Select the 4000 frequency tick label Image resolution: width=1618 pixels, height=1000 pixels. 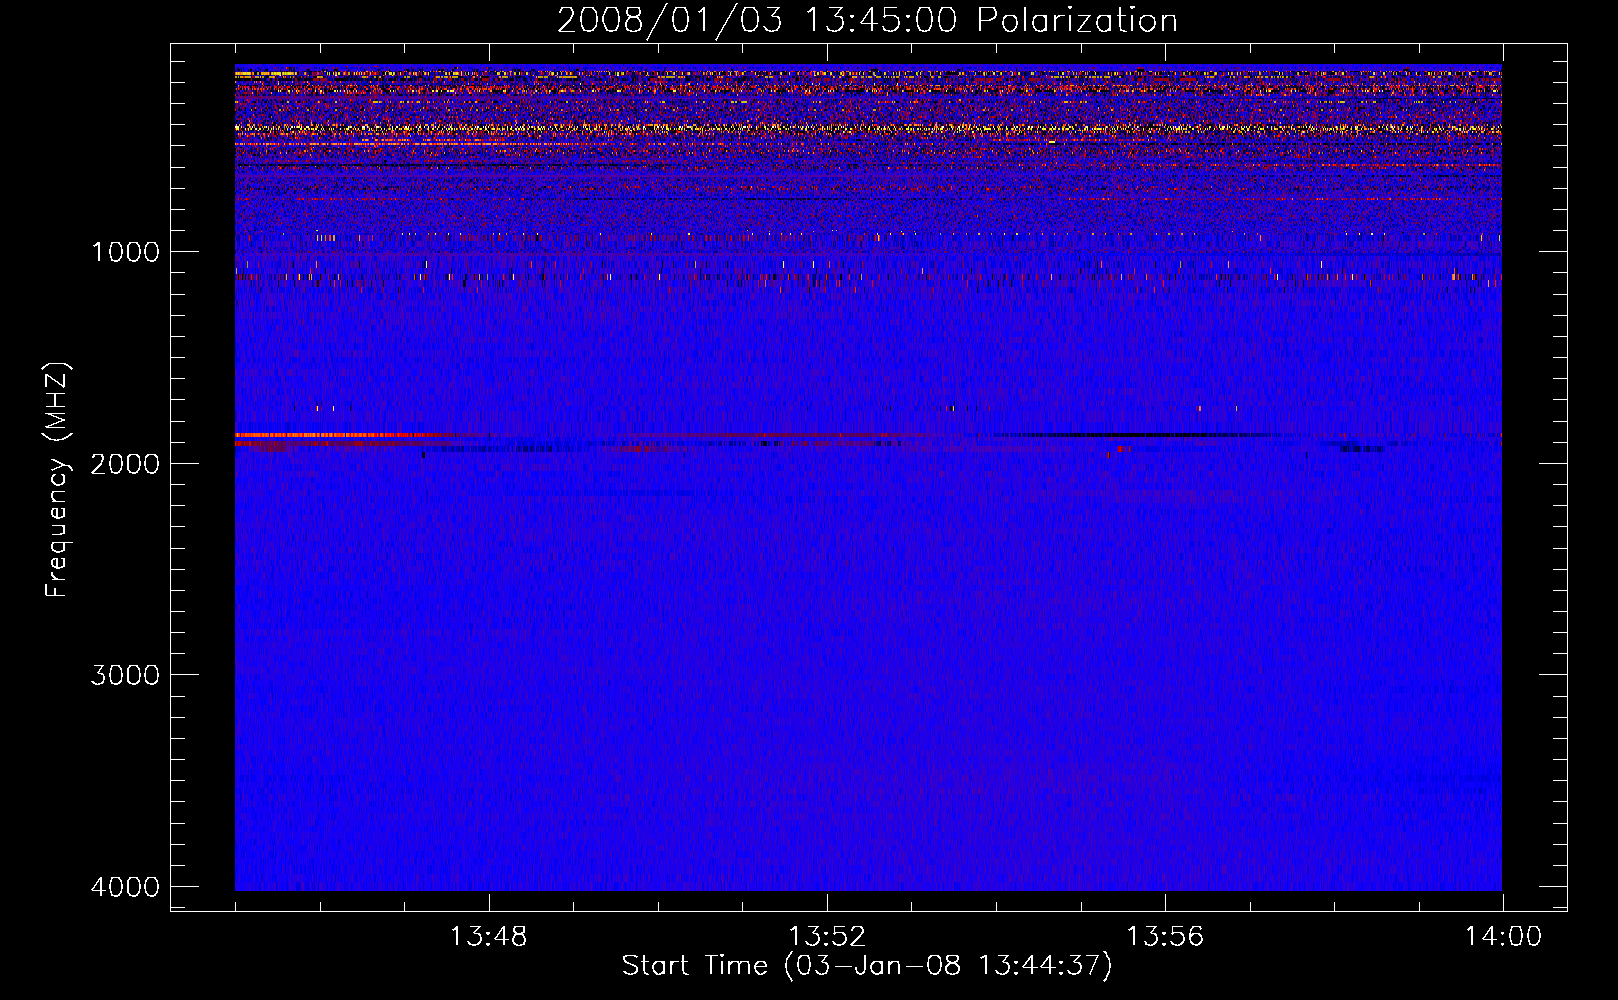pos(125,887)
